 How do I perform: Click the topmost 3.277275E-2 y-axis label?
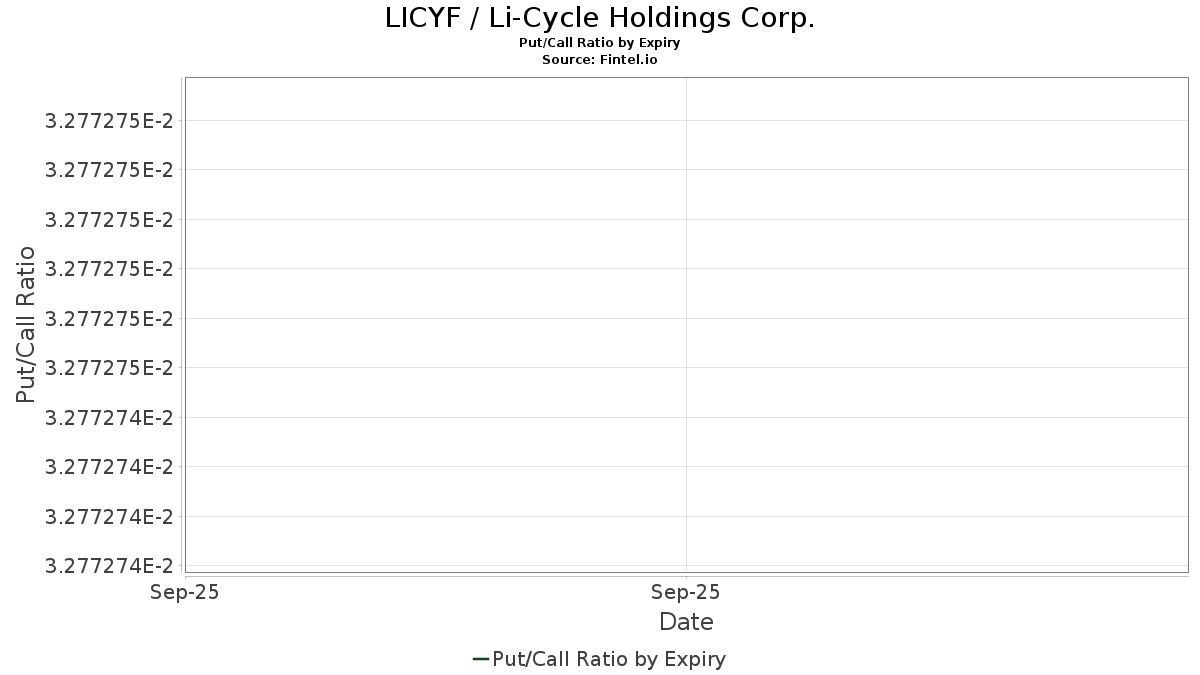(109, 121)
